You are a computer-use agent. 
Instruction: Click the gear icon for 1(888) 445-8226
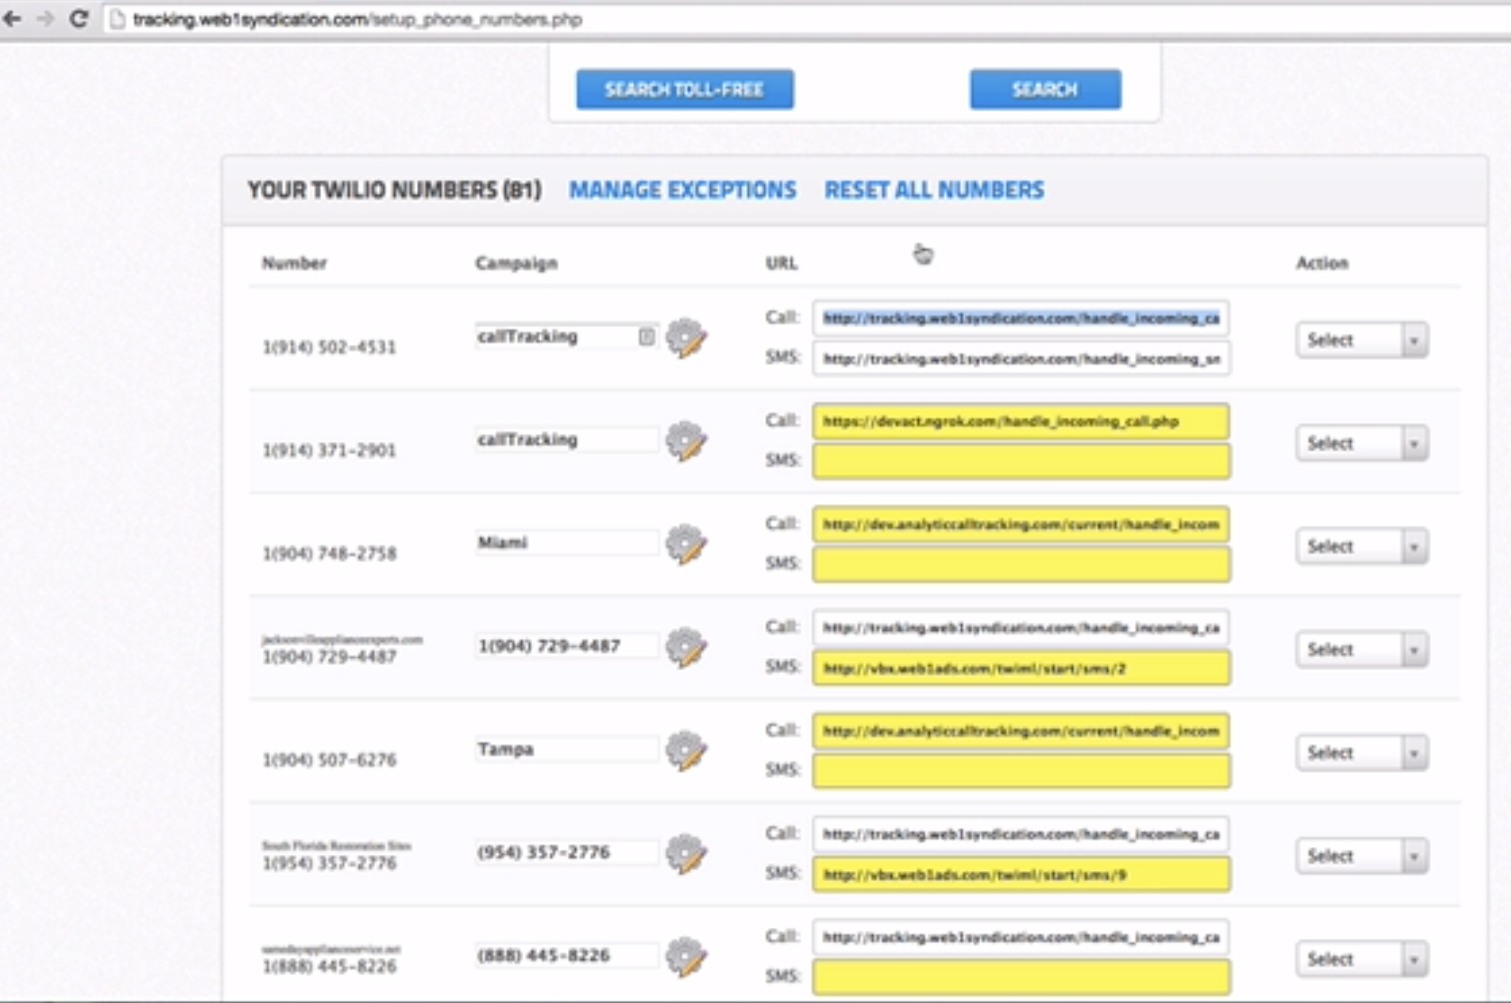[686, 957]
